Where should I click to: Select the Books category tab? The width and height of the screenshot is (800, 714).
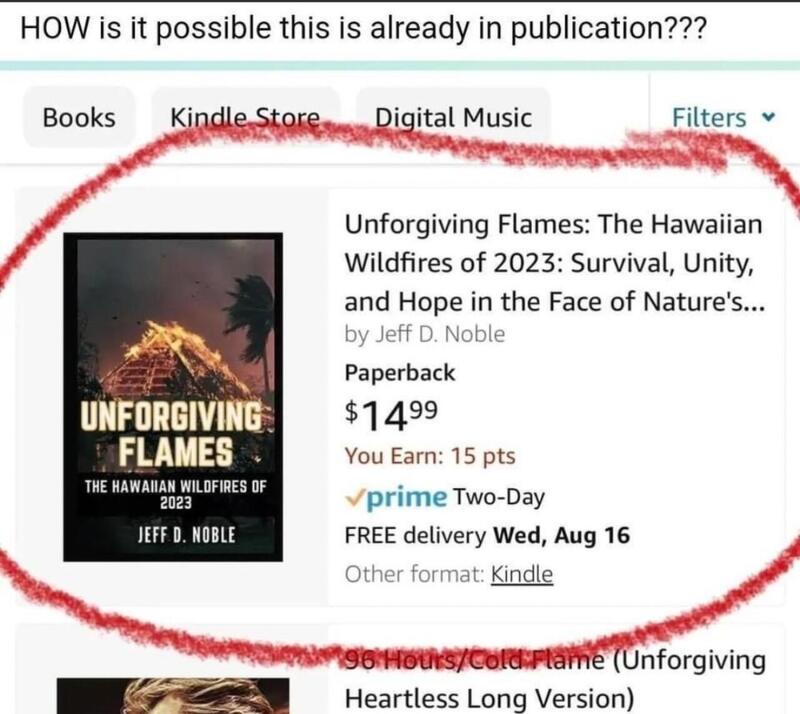(79, 117)
